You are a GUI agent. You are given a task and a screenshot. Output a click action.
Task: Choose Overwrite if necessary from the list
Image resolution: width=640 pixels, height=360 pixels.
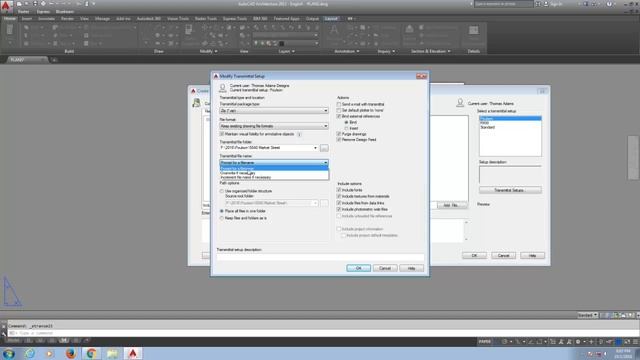274,173
